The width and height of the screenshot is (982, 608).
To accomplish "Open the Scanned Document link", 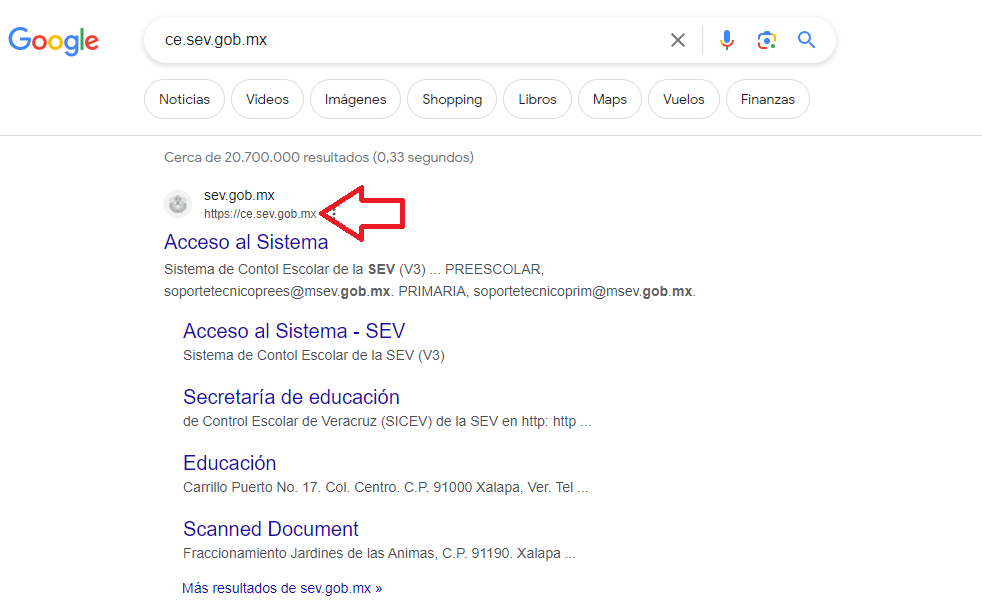I will pyautogui.click(x=271, y=529).
